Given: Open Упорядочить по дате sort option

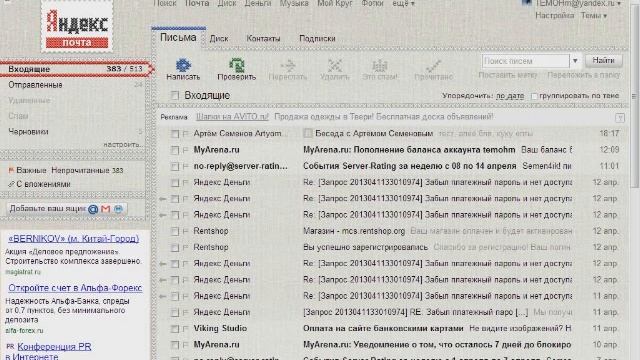Looking at the screenshot, I should point(510,96).
